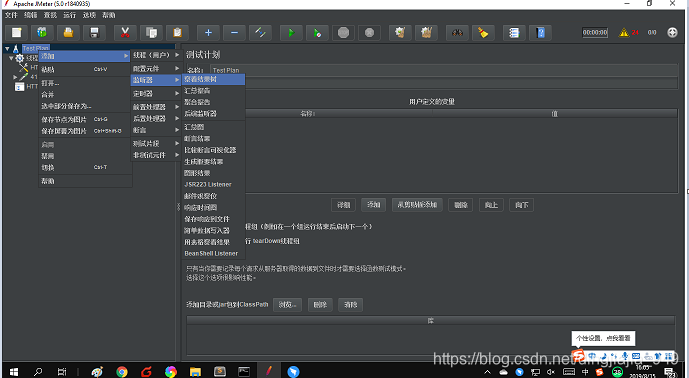Open the 选项 menu in the menu bar
689x378 pixels.
pos(89,15)
